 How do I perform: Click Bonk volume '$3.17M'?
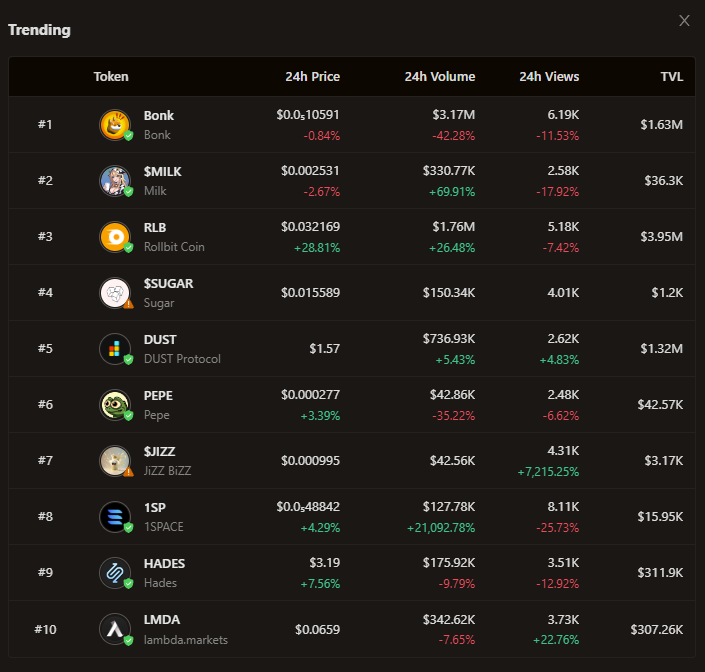tap(454, 115)
